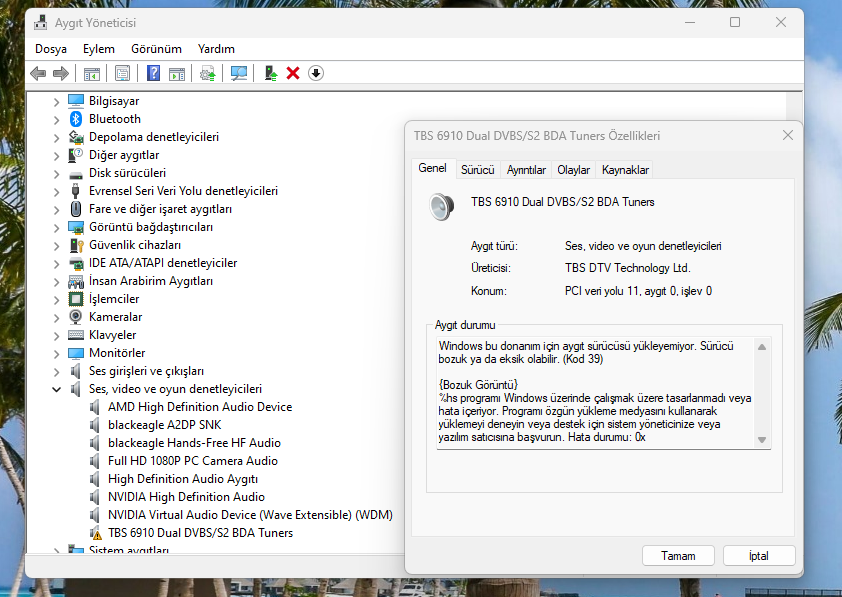Expand the Bluetooth category
The width and height of the screenshot is (842, 597).
pyautogui.click(x=57, y=119)
